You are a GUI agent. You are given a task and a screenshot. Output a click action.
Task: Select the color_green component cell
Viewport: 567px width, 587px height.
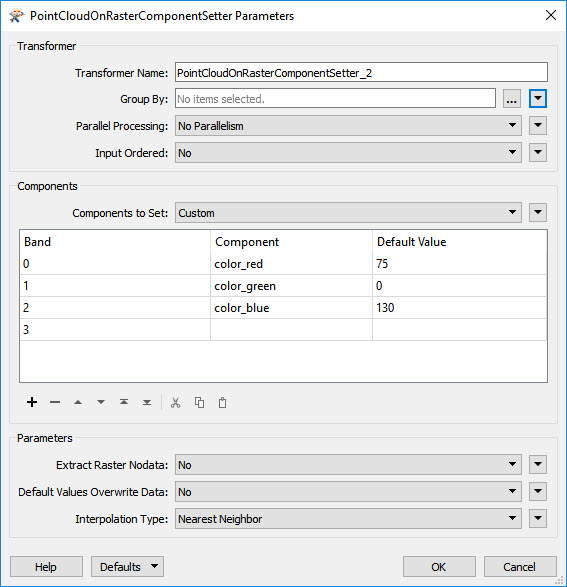292,286
